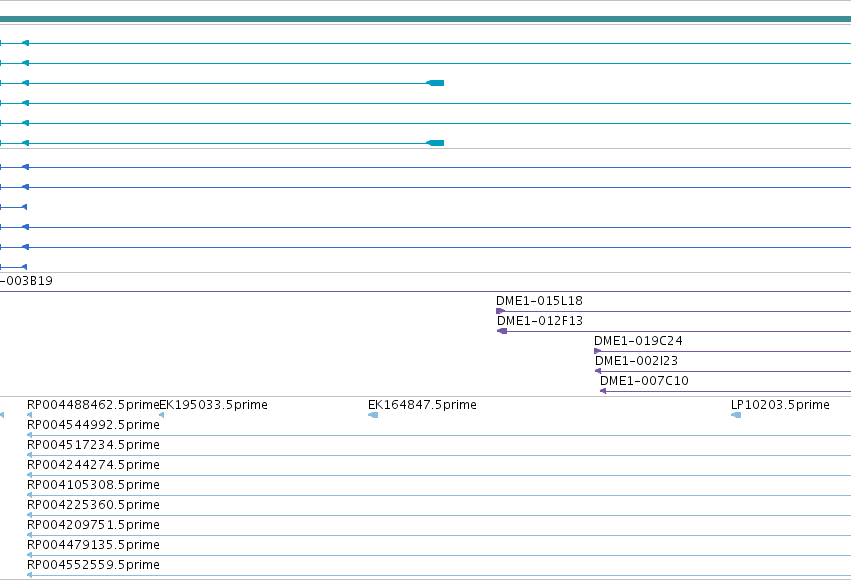Click the RP004105308.5prime label
The image size is (851, 580).
click(93, 485)
